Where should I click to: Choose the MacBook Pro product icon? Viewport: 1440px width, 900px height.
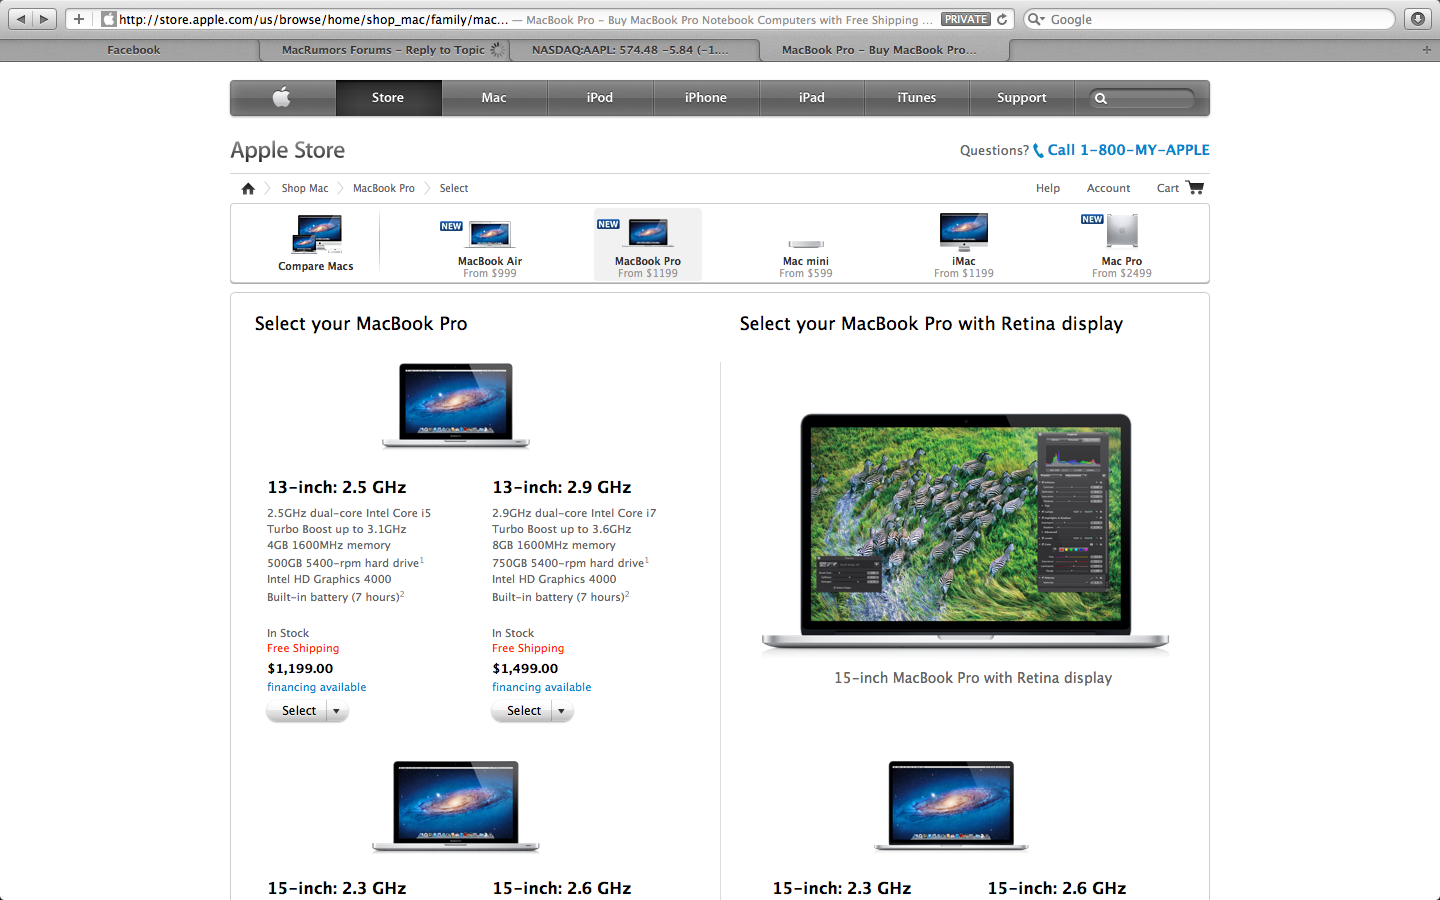[648, 233]
